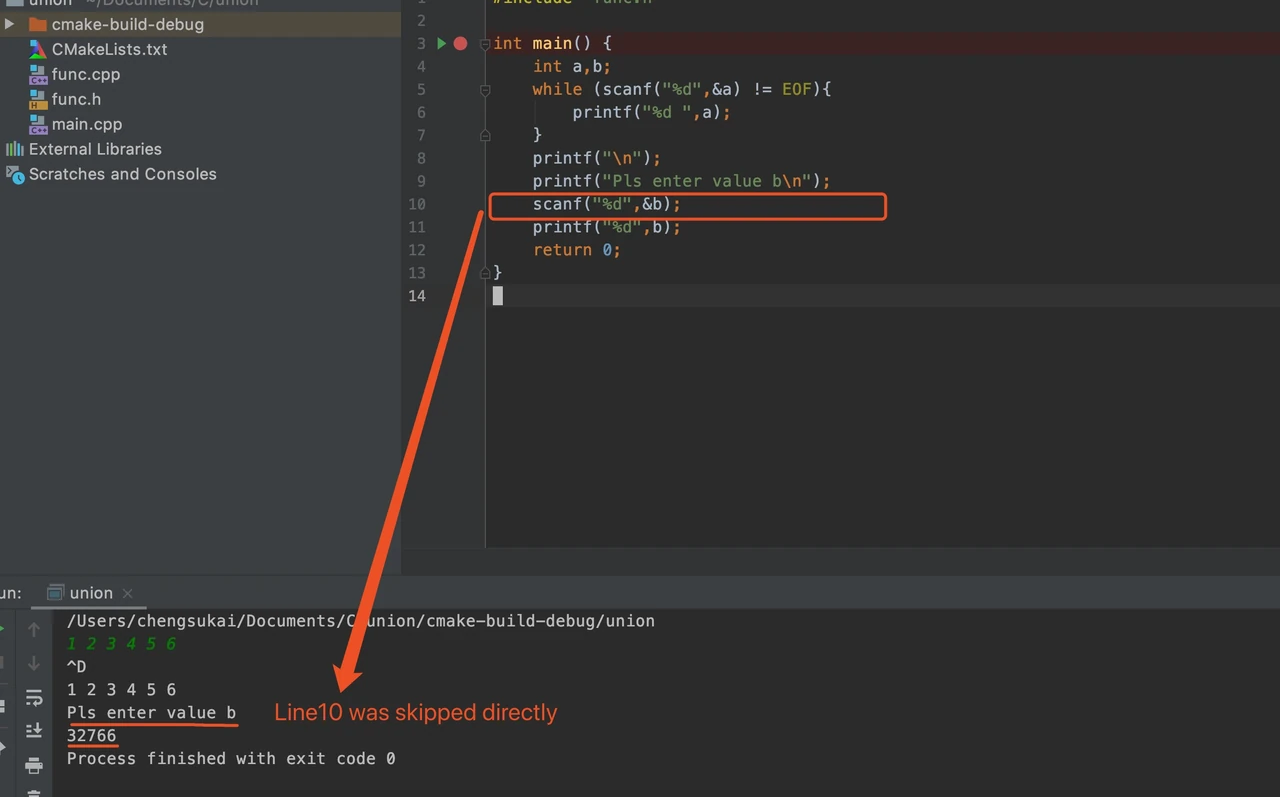Collapse the main function fold marker
1280x797 pixels.
(x=485, y=43)
